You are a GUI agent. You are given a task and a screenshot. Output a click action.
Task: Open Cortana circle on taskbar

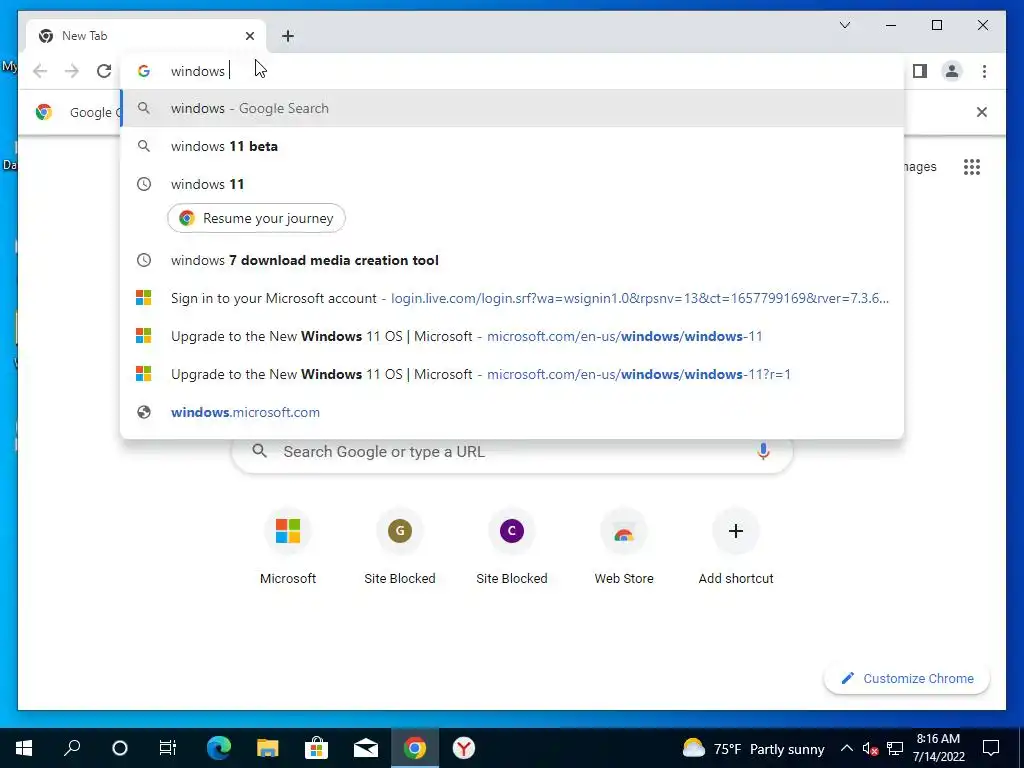(120, 748)
